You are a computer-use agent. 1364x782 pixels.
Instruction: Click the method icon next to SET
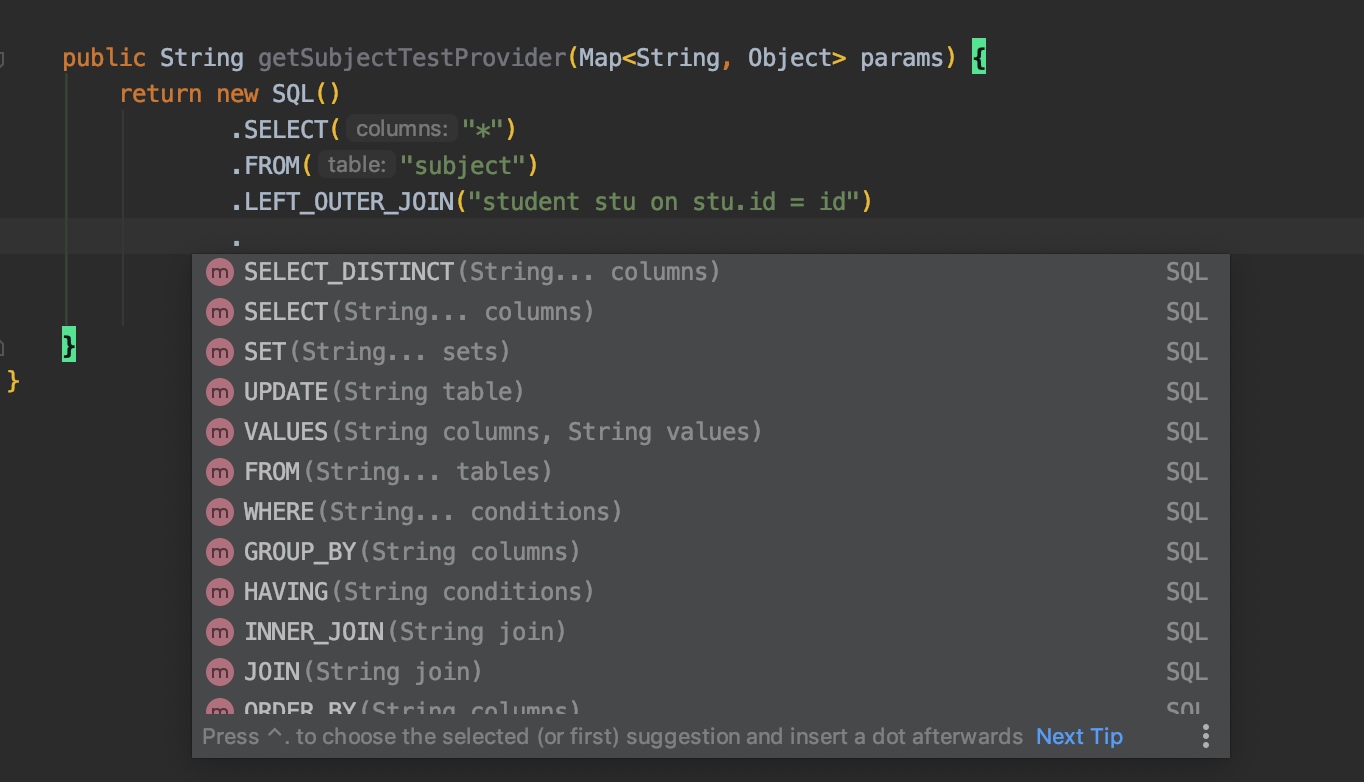pyautogui.click(x=219, y=352)
